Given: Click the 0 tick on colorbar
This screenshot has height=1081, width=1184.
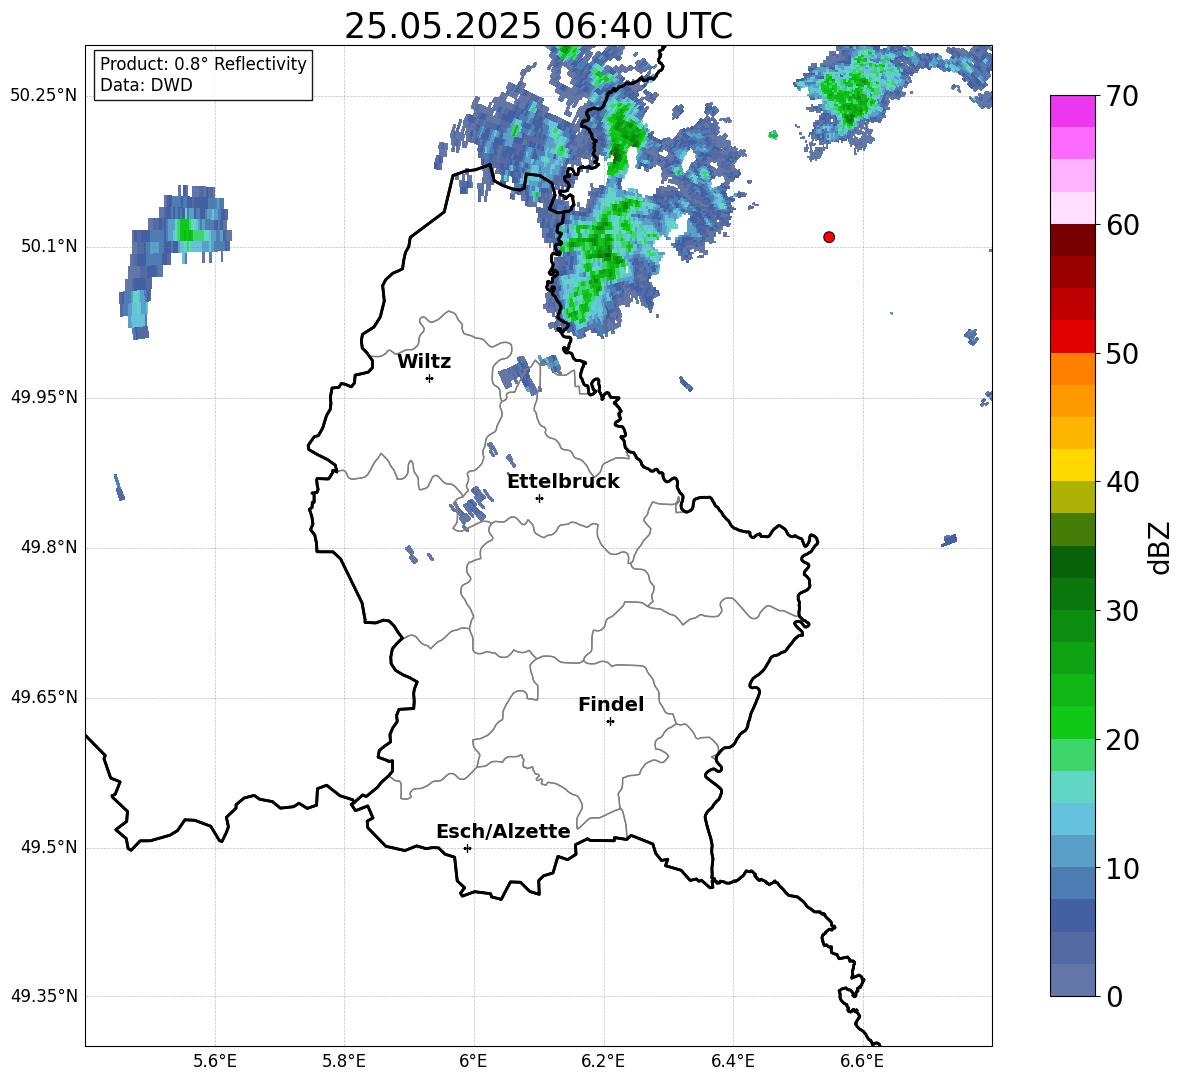Looking at the screenshot, I should click(1115, 996).
